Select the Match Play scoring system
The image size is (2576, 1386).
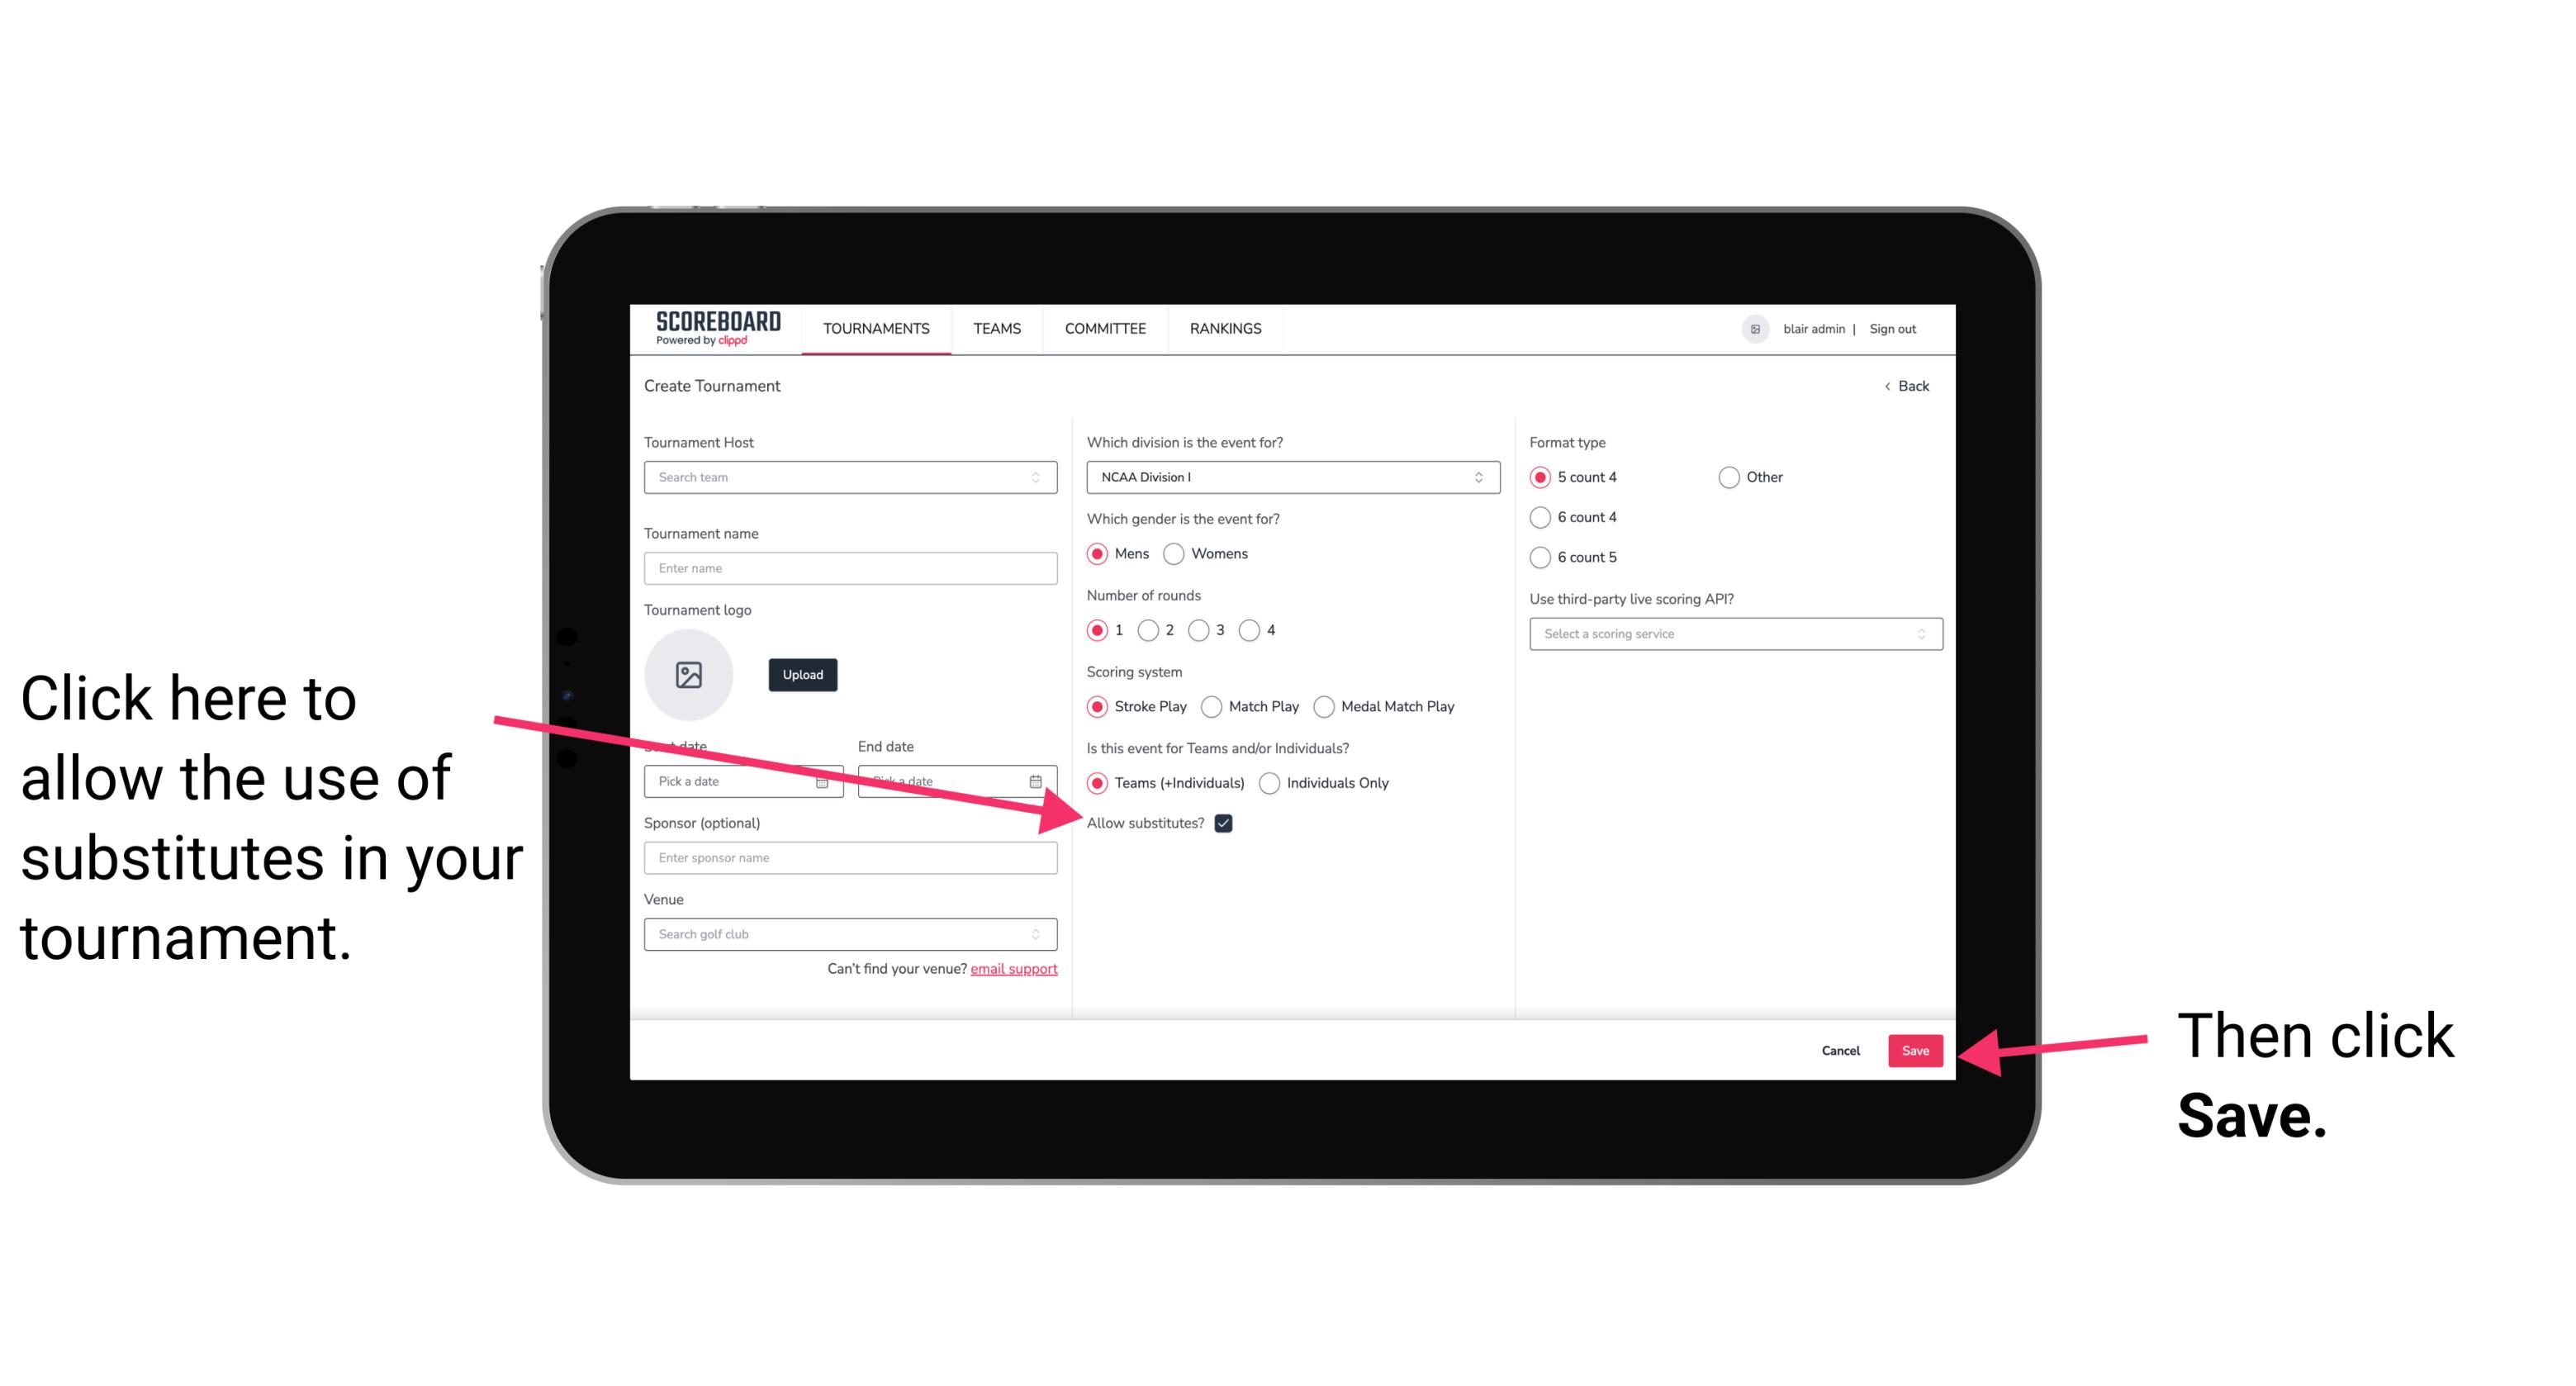coord(1213,705)
